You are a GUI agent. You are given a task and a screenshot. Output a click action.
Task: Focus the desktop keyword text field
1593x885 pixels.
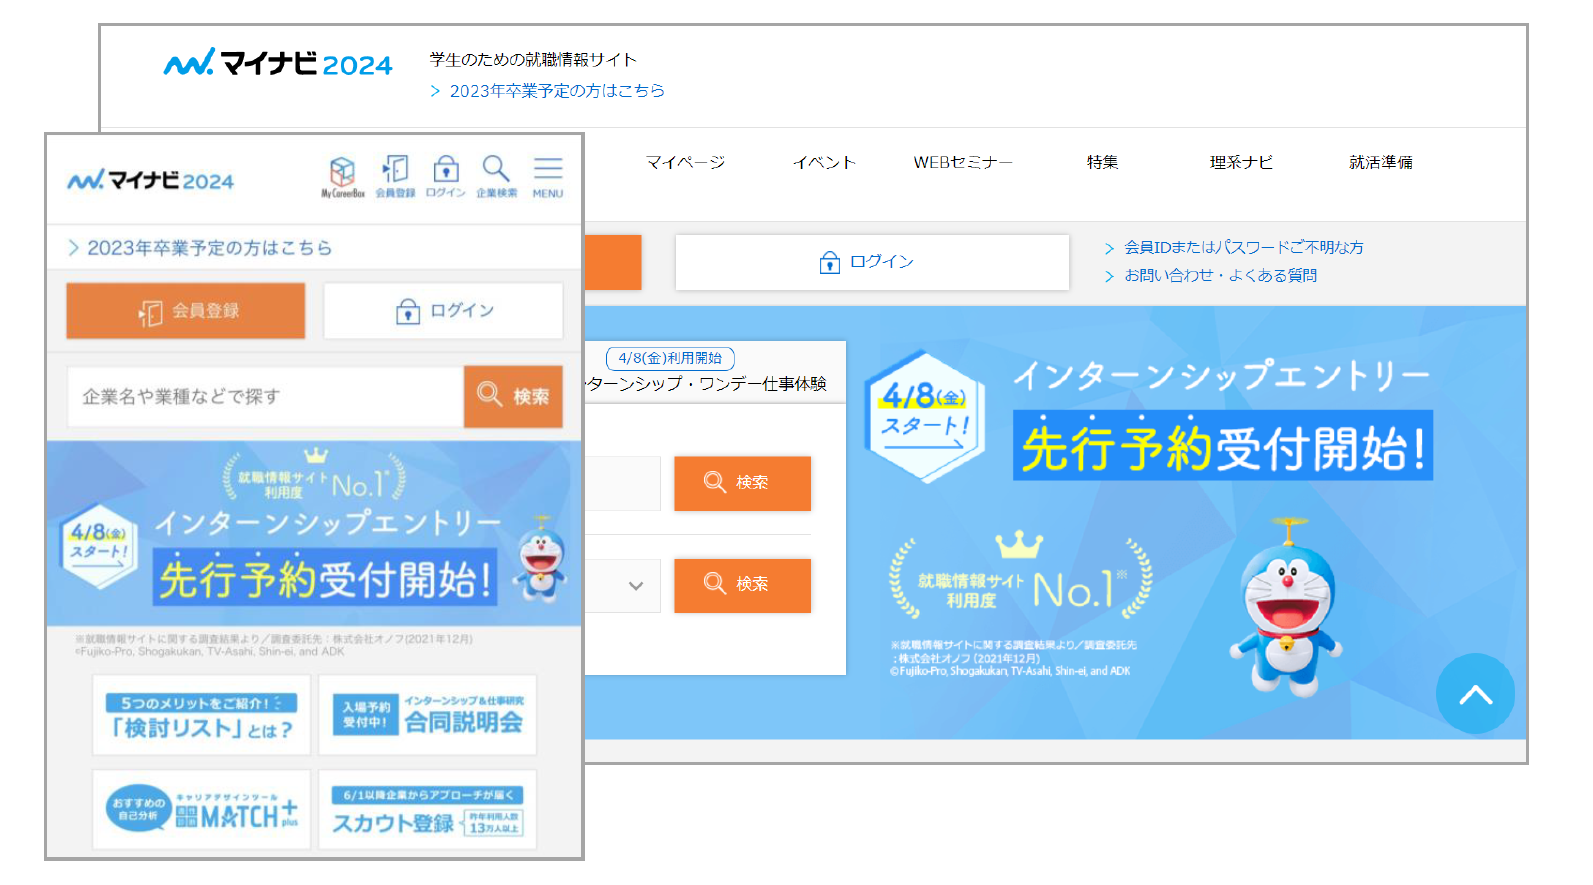(x=623, y=483)
